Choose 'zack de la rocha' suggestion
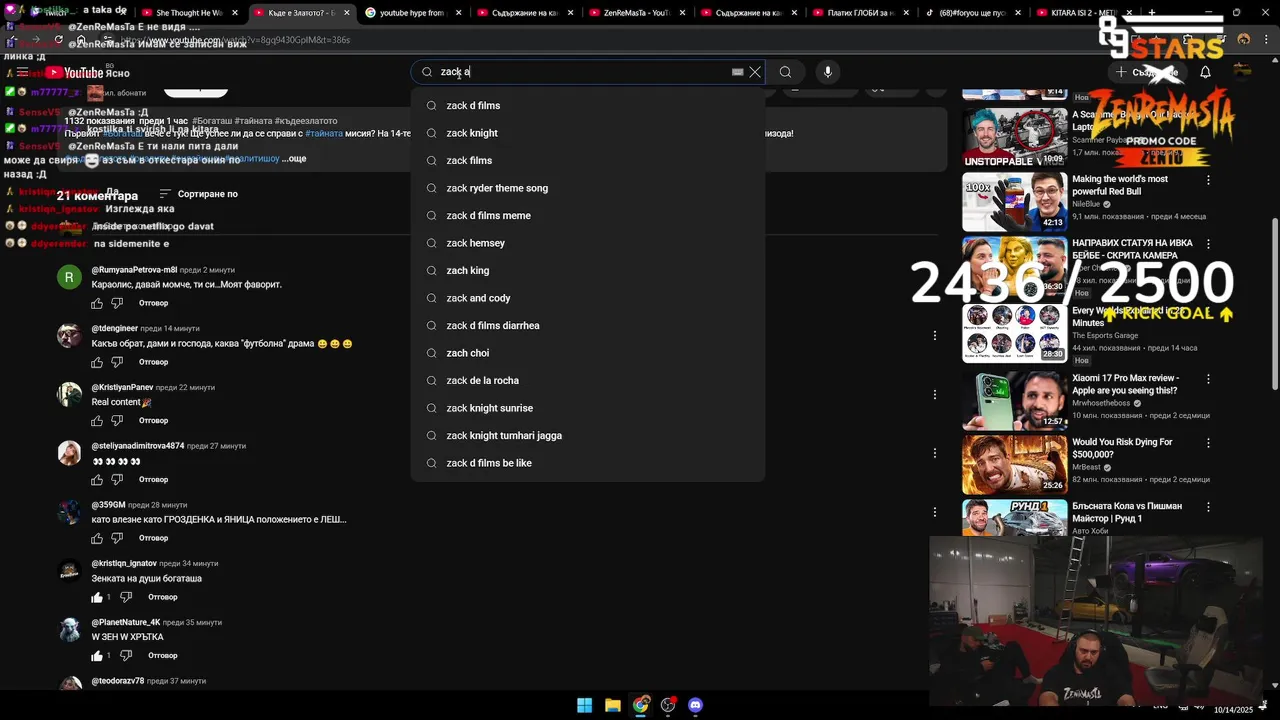1280x720 pixels. [x=588, y=380]
